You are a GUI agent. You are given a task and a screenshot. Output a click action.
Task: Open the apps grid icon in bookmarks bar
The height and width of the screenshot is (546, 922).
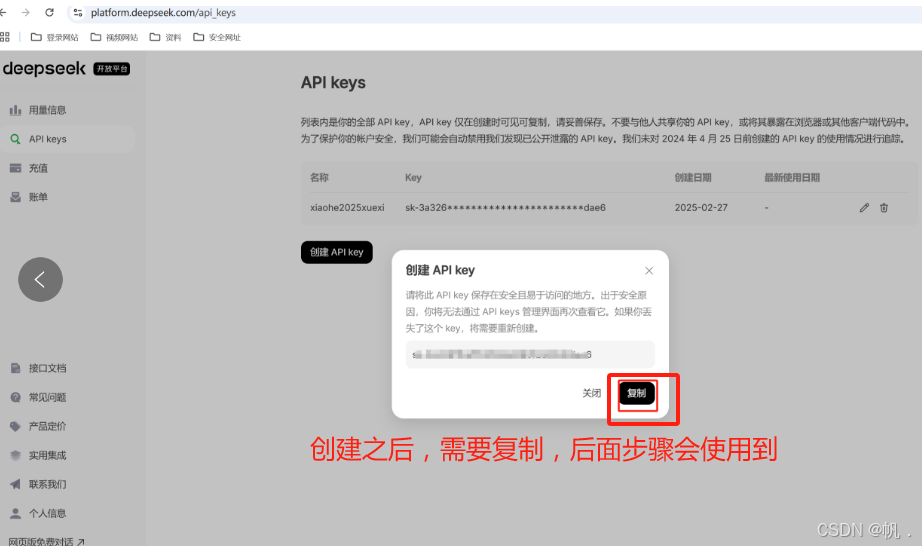click(x=5, y=37)
